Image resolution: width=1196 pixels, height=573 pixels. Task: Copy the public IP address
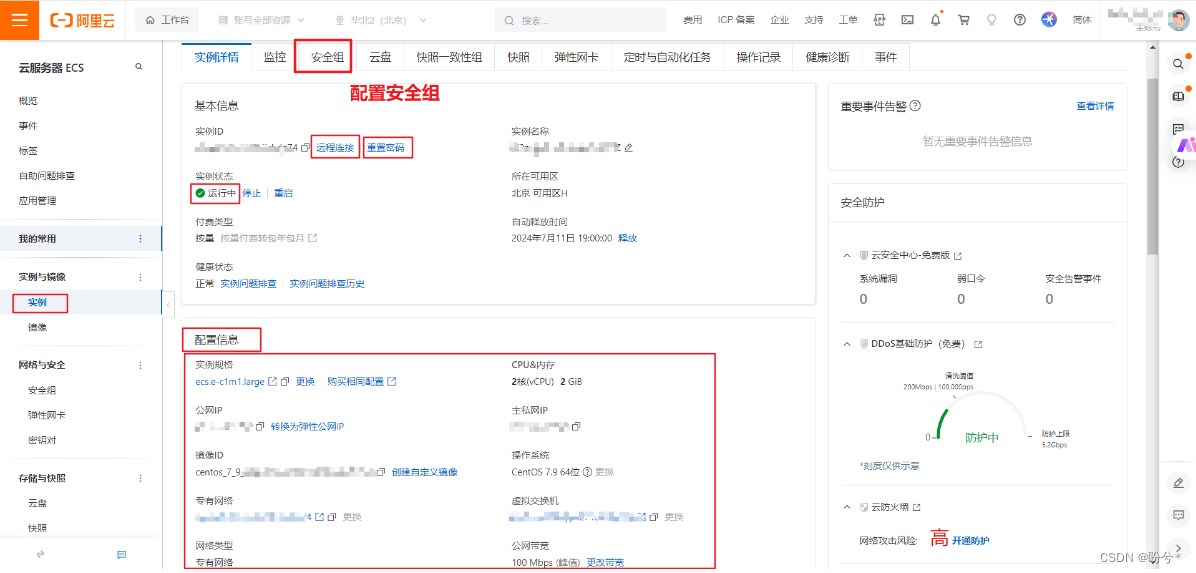pos(259,426)
